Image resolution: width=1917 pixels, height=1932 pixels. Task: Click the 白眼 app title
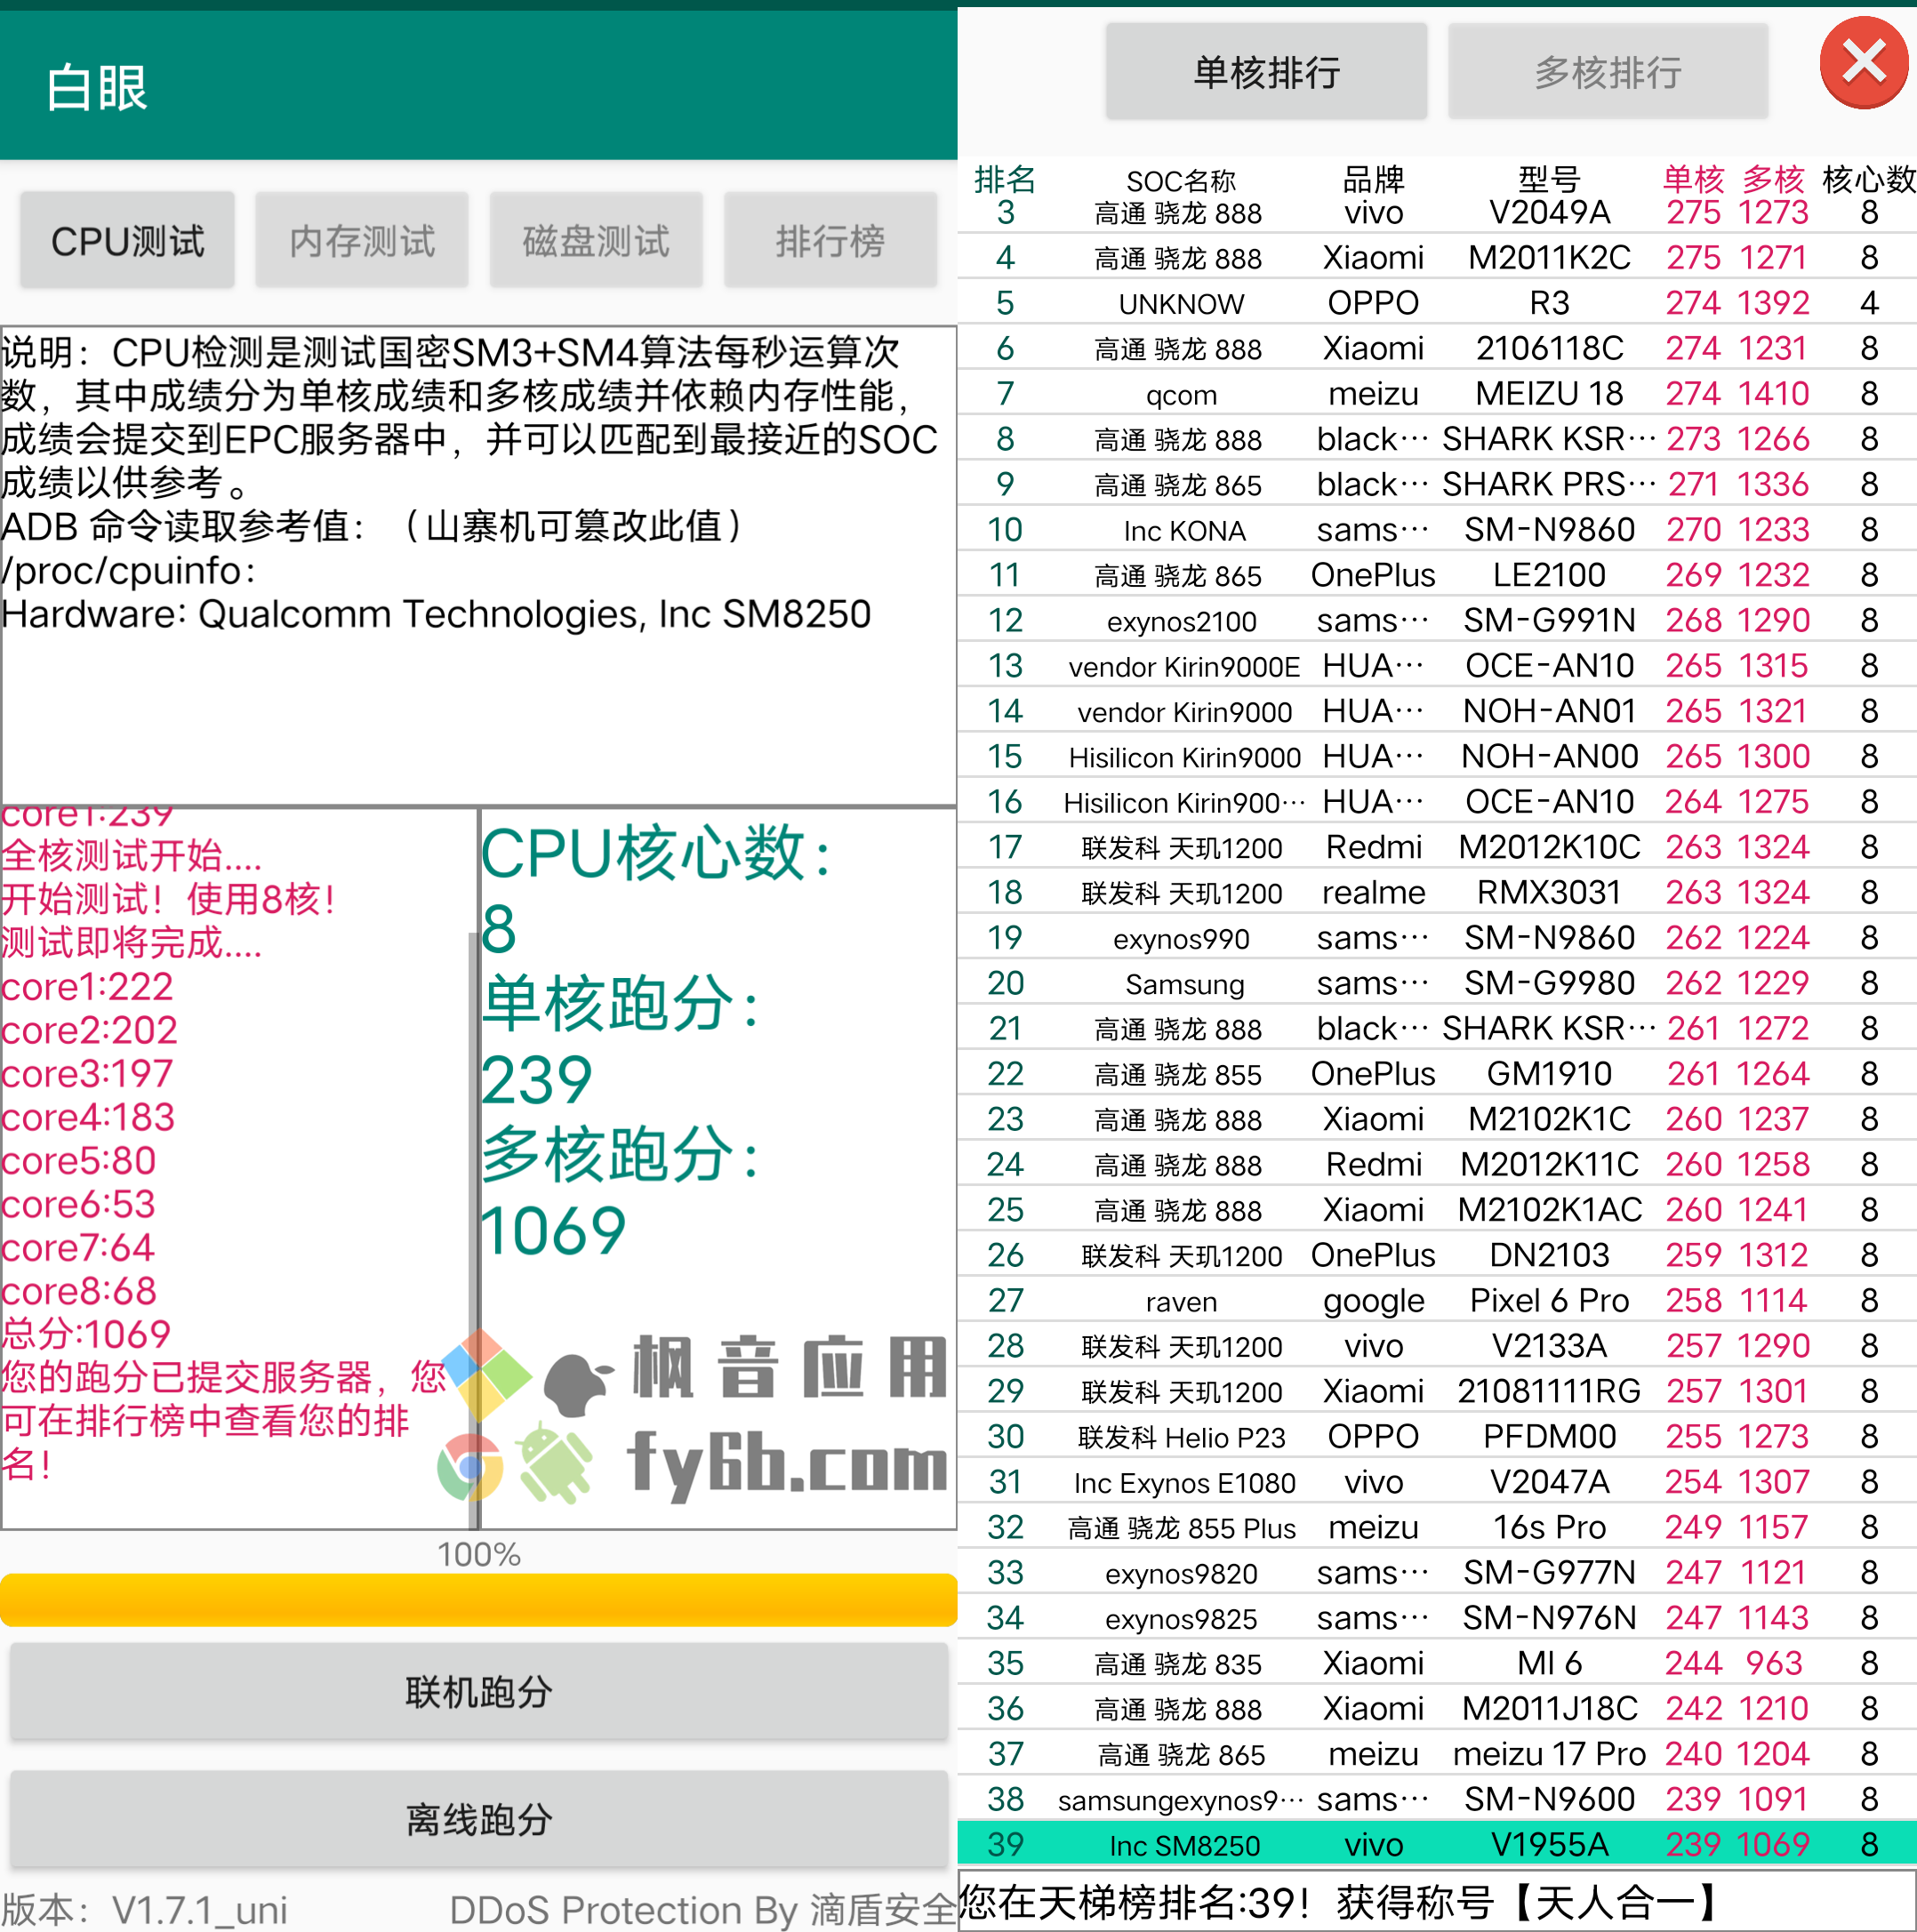[97, 88]
